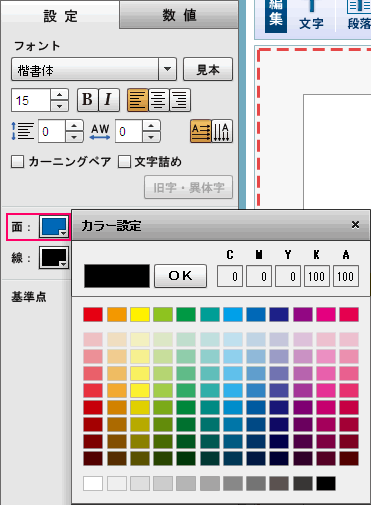Viewport: 371px width, 505px height.
Task: Click the 見本 font sample button
Action: 208,69
